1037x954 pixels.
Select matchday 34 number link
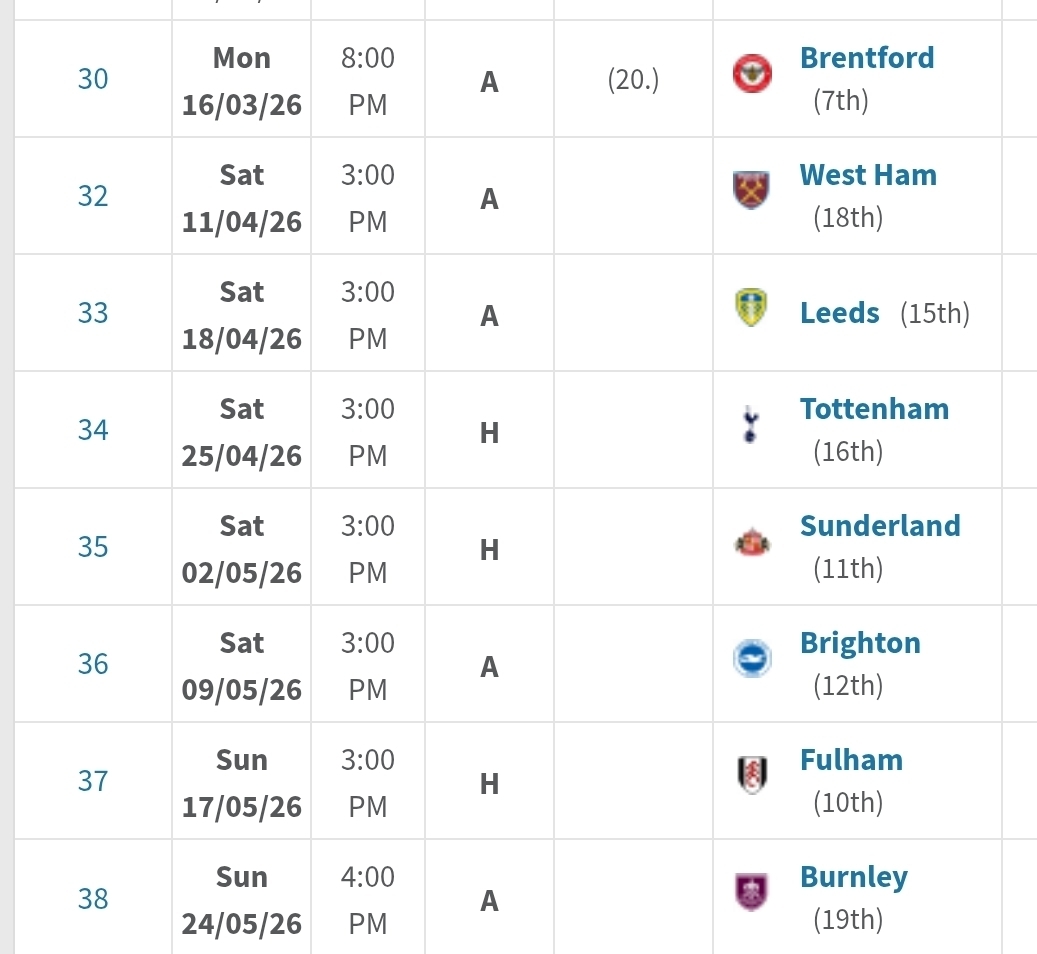[93, 430]
